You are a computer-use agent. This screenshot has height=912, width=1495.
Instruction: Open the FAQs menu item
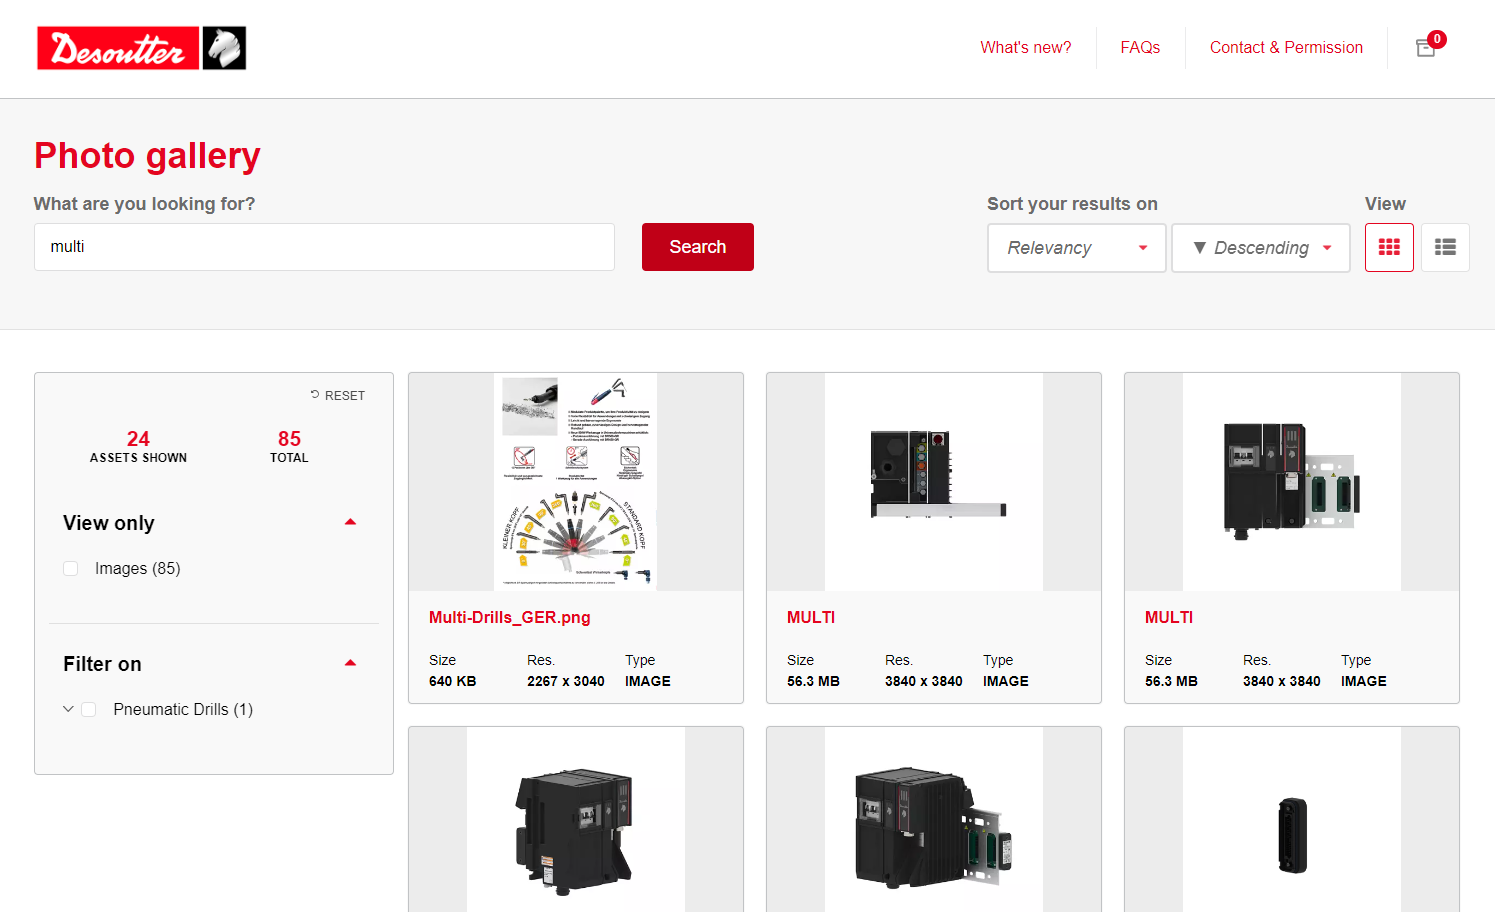[x=1140, y=47]
